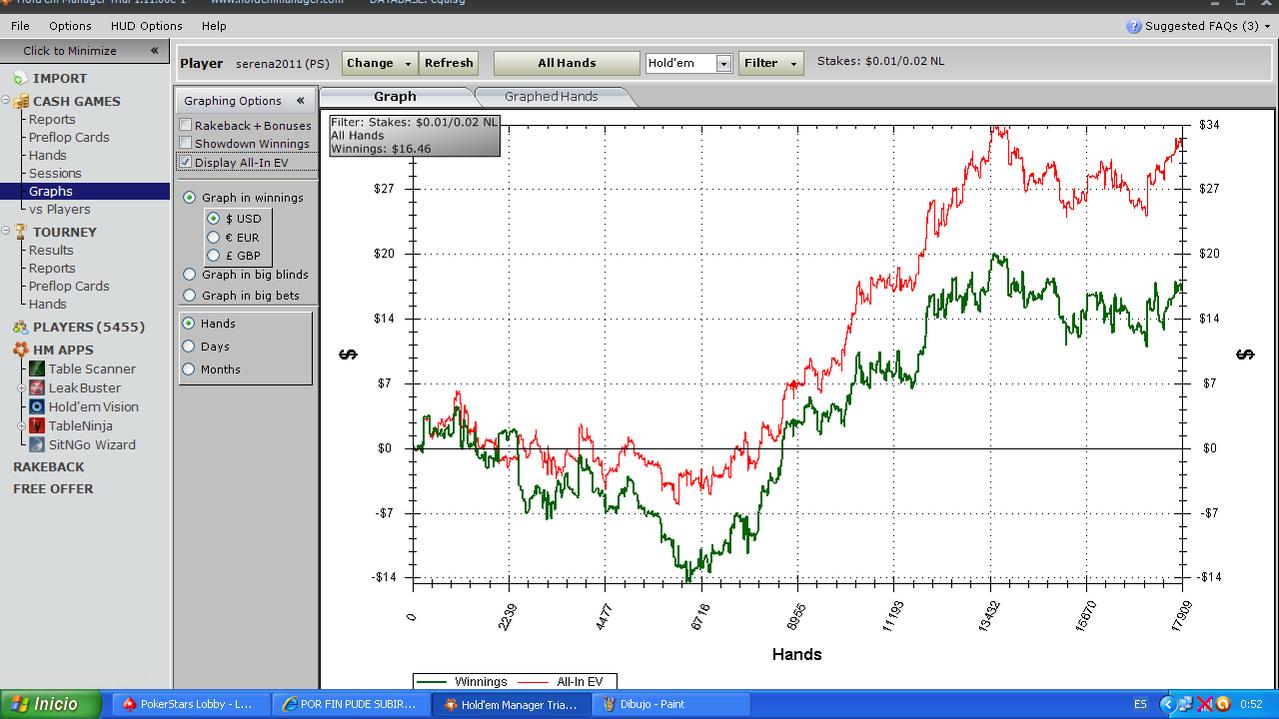Click the Hold'em Manager taskbar window

point(511,704)
